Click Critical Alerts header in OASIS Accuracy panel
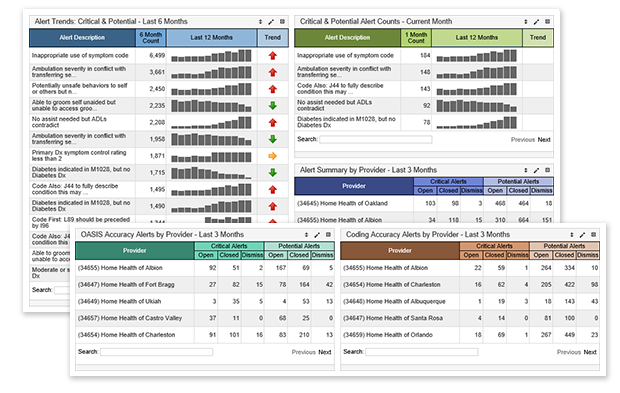 229,246
